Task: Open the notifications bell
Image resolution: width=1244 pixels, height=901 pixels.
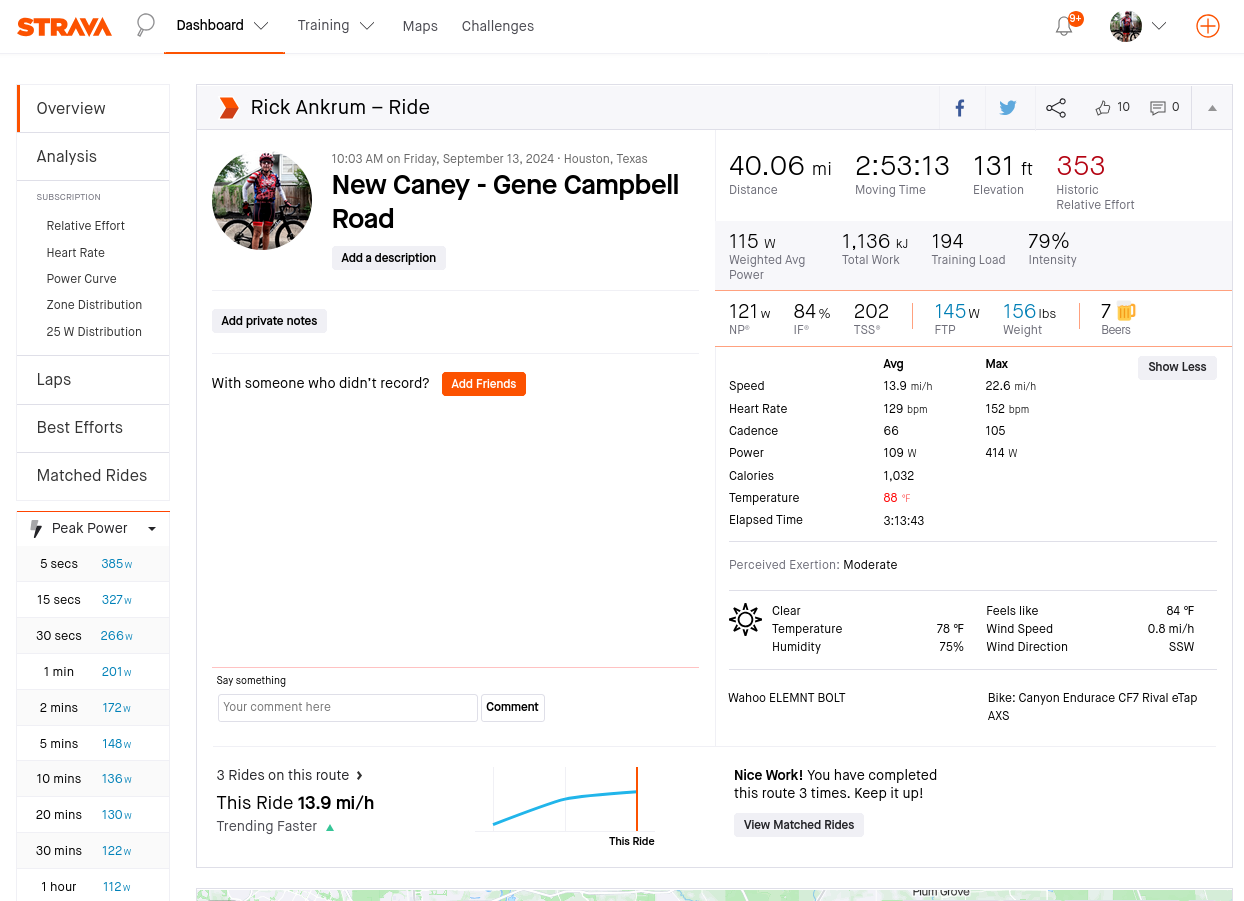Action: tap(1064, 26)
